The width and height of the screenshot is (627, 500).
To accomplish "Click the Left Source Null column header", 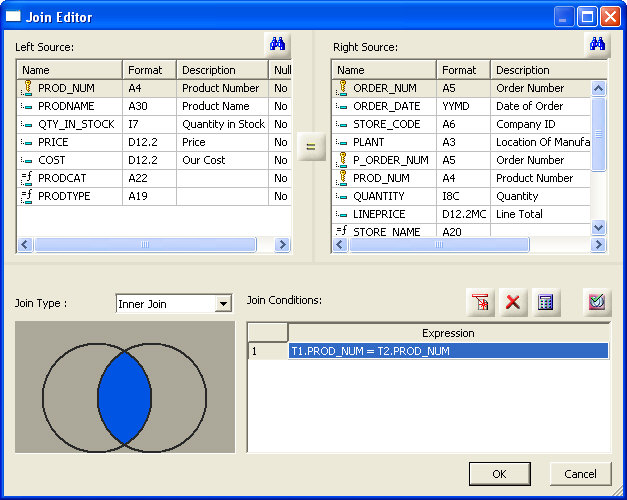I will click(x=280, y=70).
